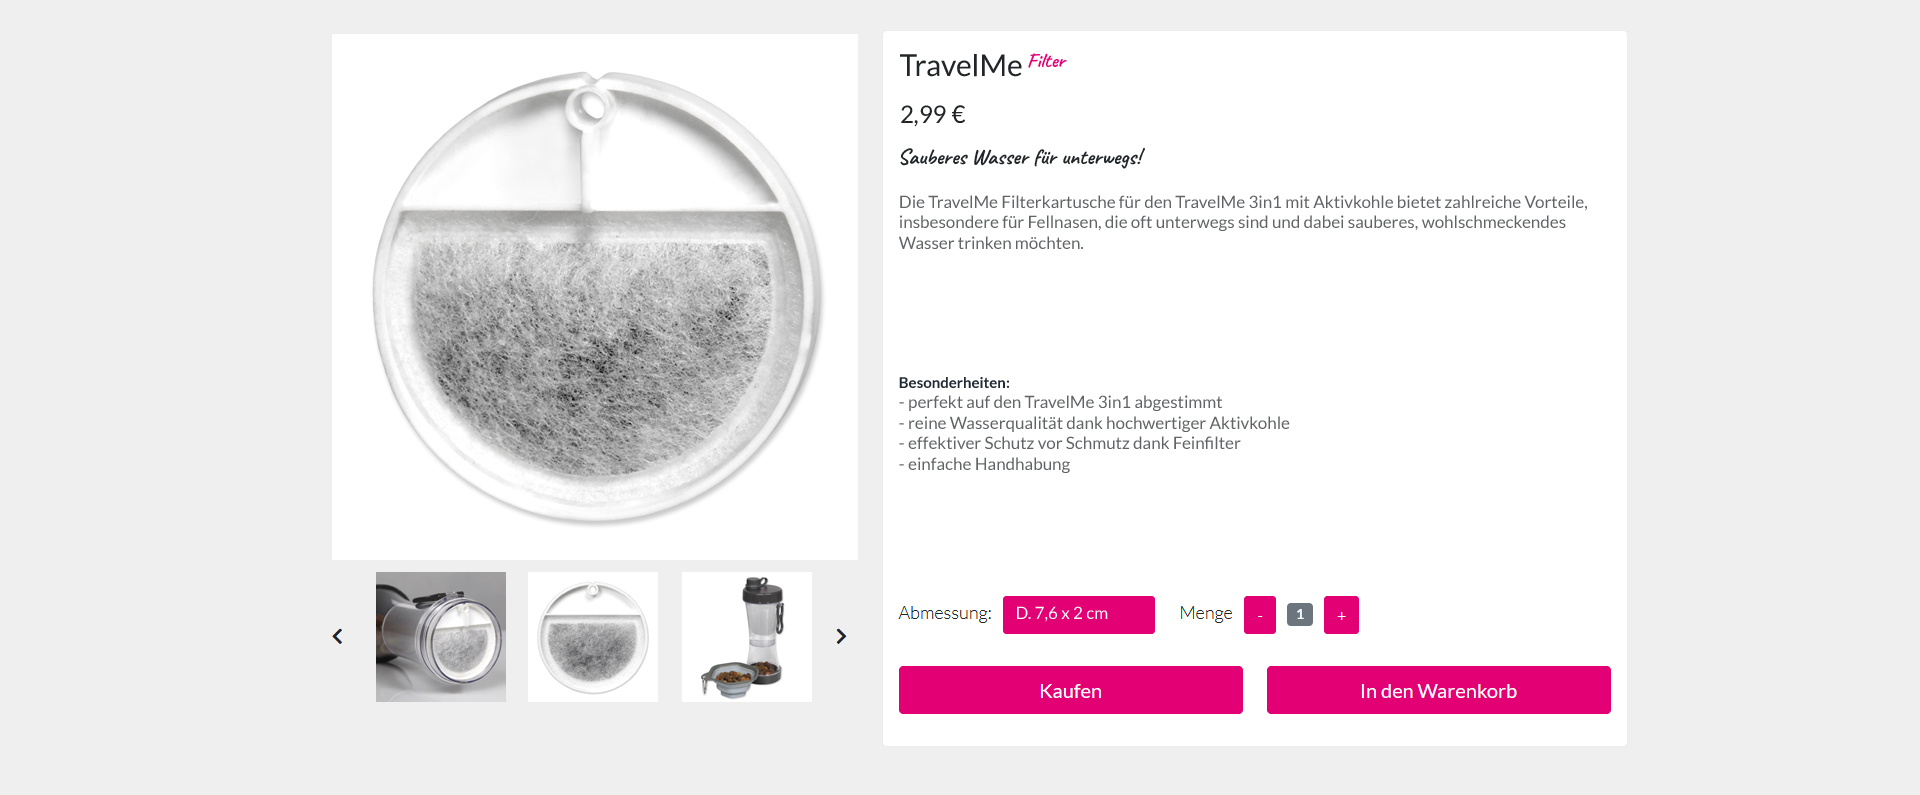Click the large filter product image
Viewport: 1920px width, 795px height.
(x=595, y=297)
